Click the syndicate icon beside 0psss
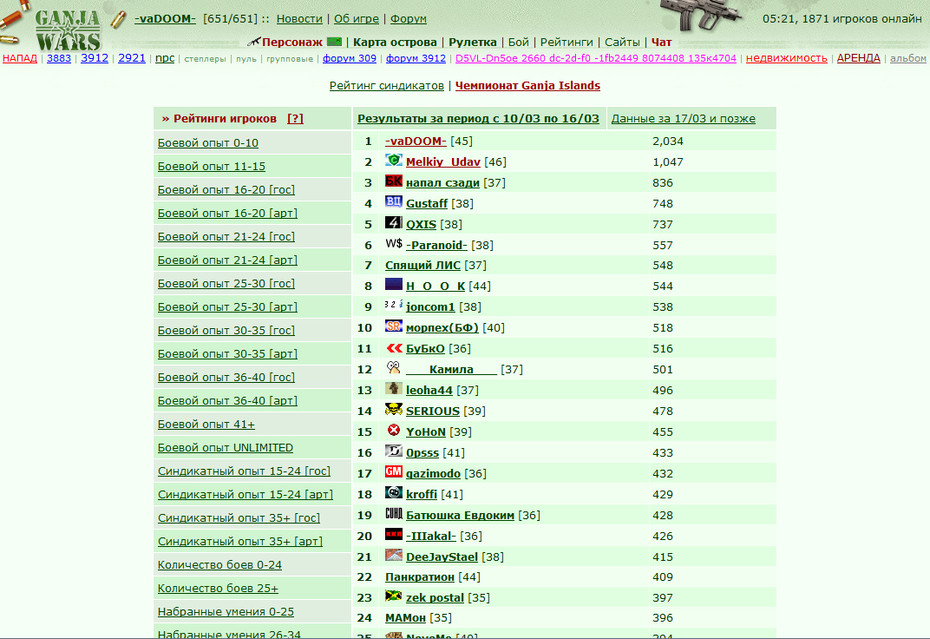930x639 pixels. (393, 451)
